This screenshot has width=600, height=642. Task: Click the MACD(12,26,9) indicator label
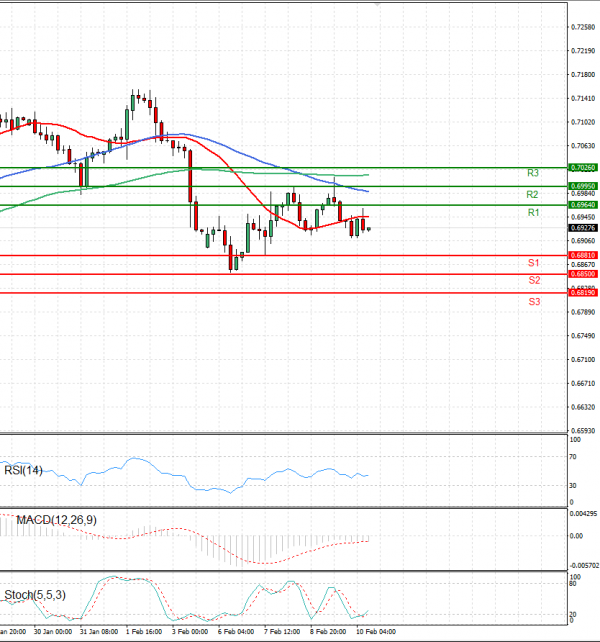pos(57,520)
